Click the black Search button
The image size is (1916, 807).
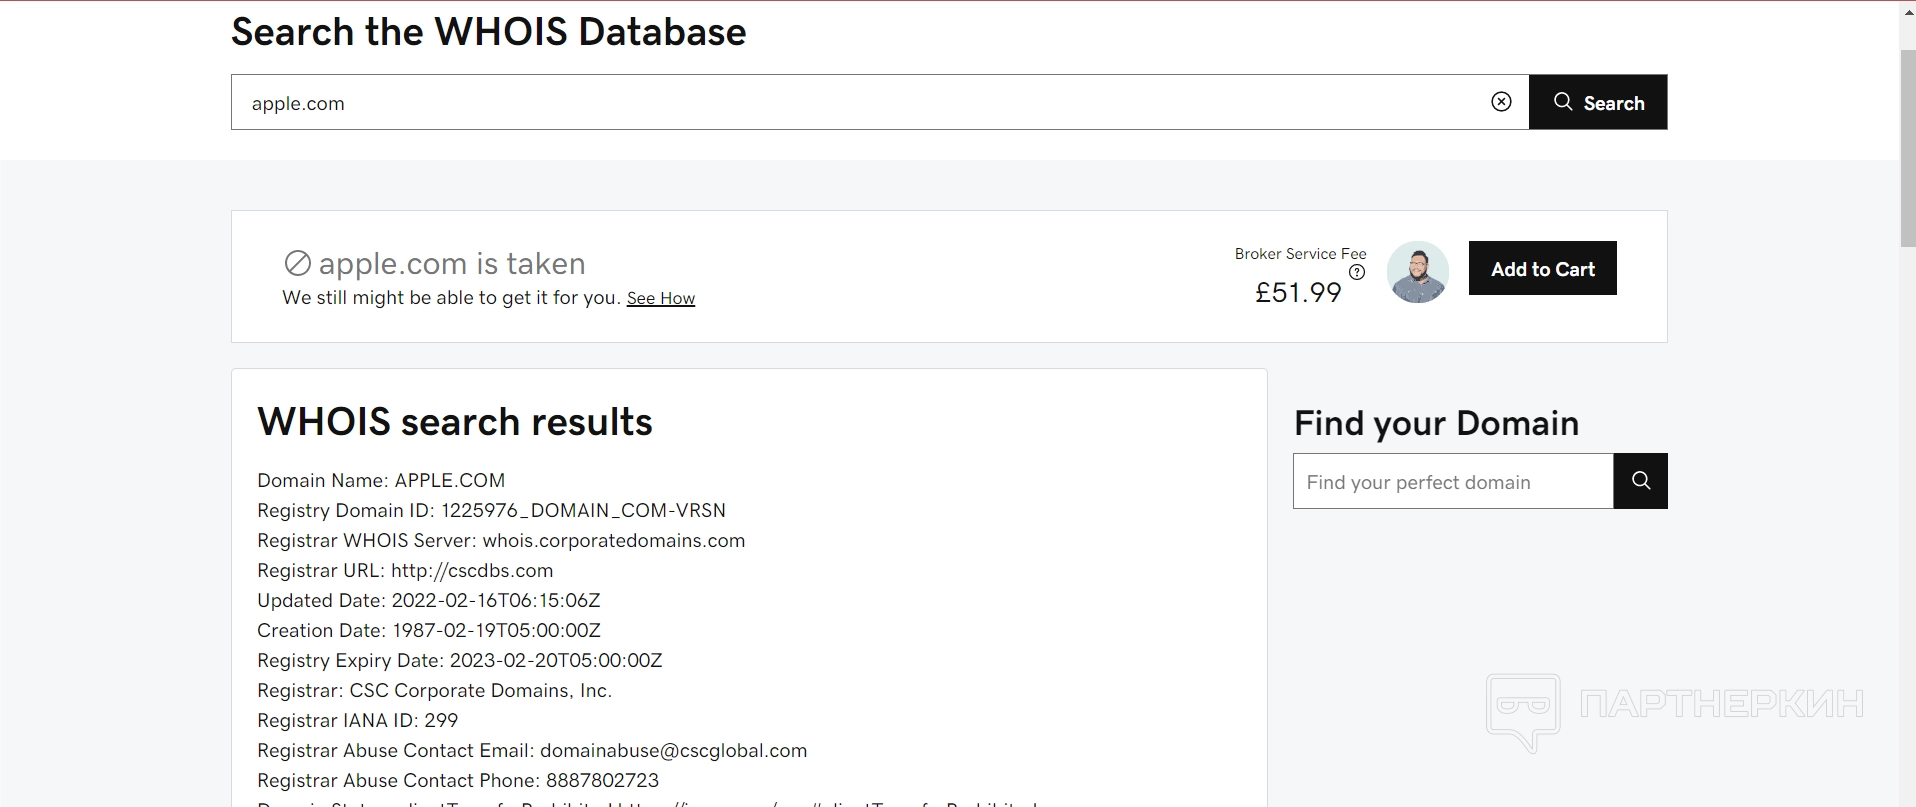point(1597,102)
